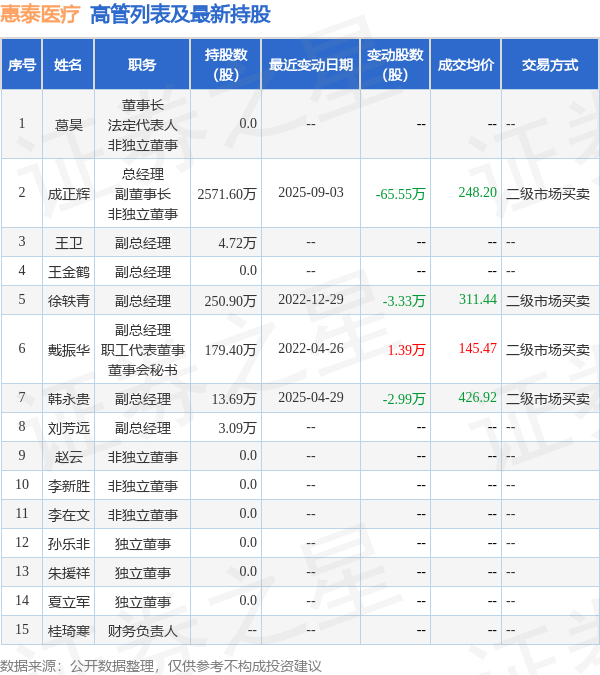Click 二级市场买卖 in 韩永贵's row

click(547, 399)
